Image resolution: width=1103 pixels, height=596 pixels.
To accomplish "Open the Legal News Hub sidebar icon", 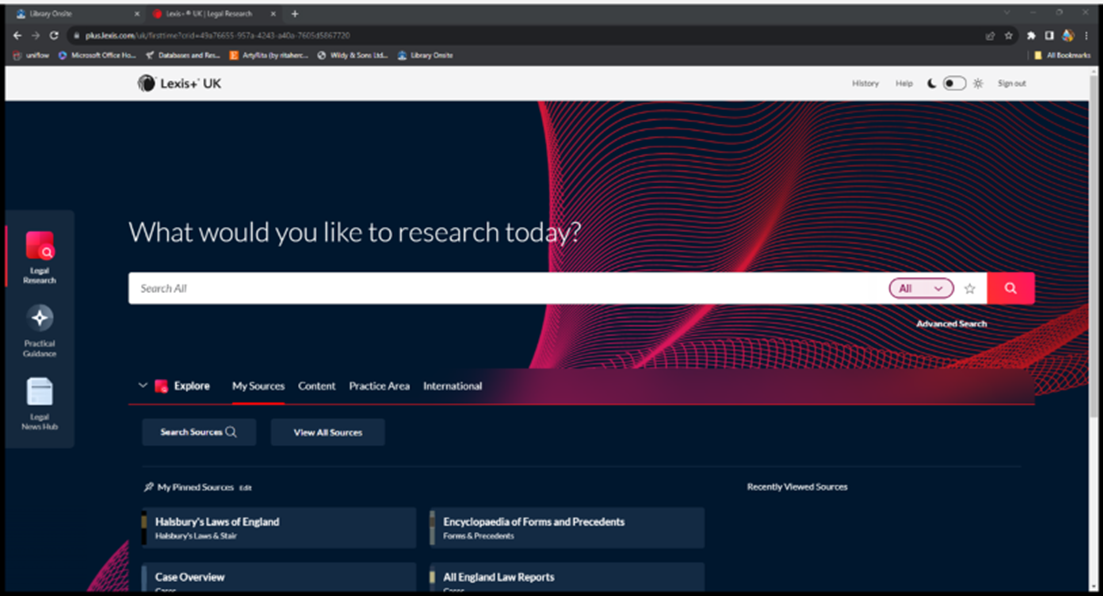I will (39, 404).
